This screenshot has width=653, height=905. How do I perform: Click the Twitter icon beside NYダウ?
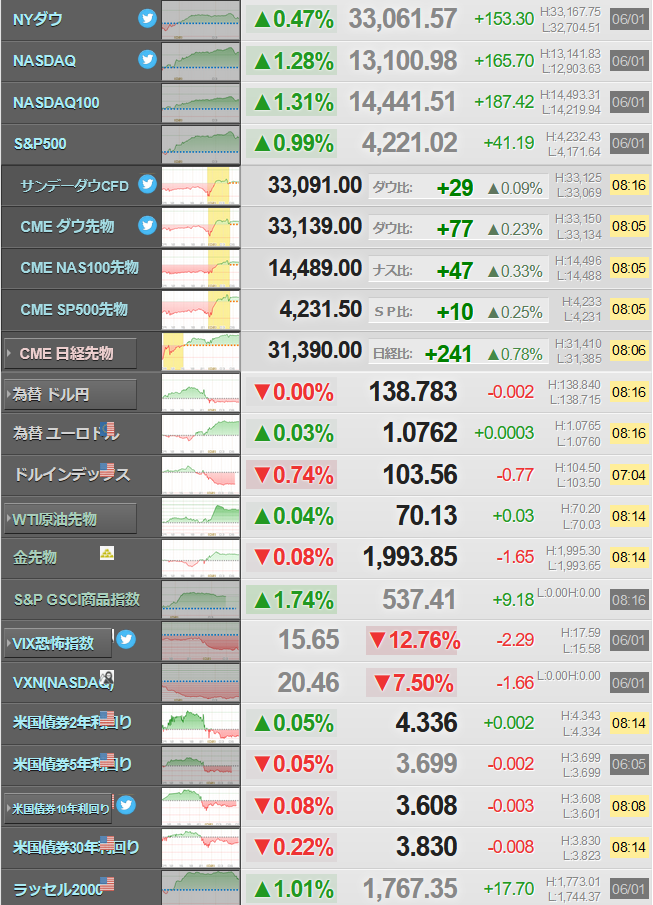147,18
